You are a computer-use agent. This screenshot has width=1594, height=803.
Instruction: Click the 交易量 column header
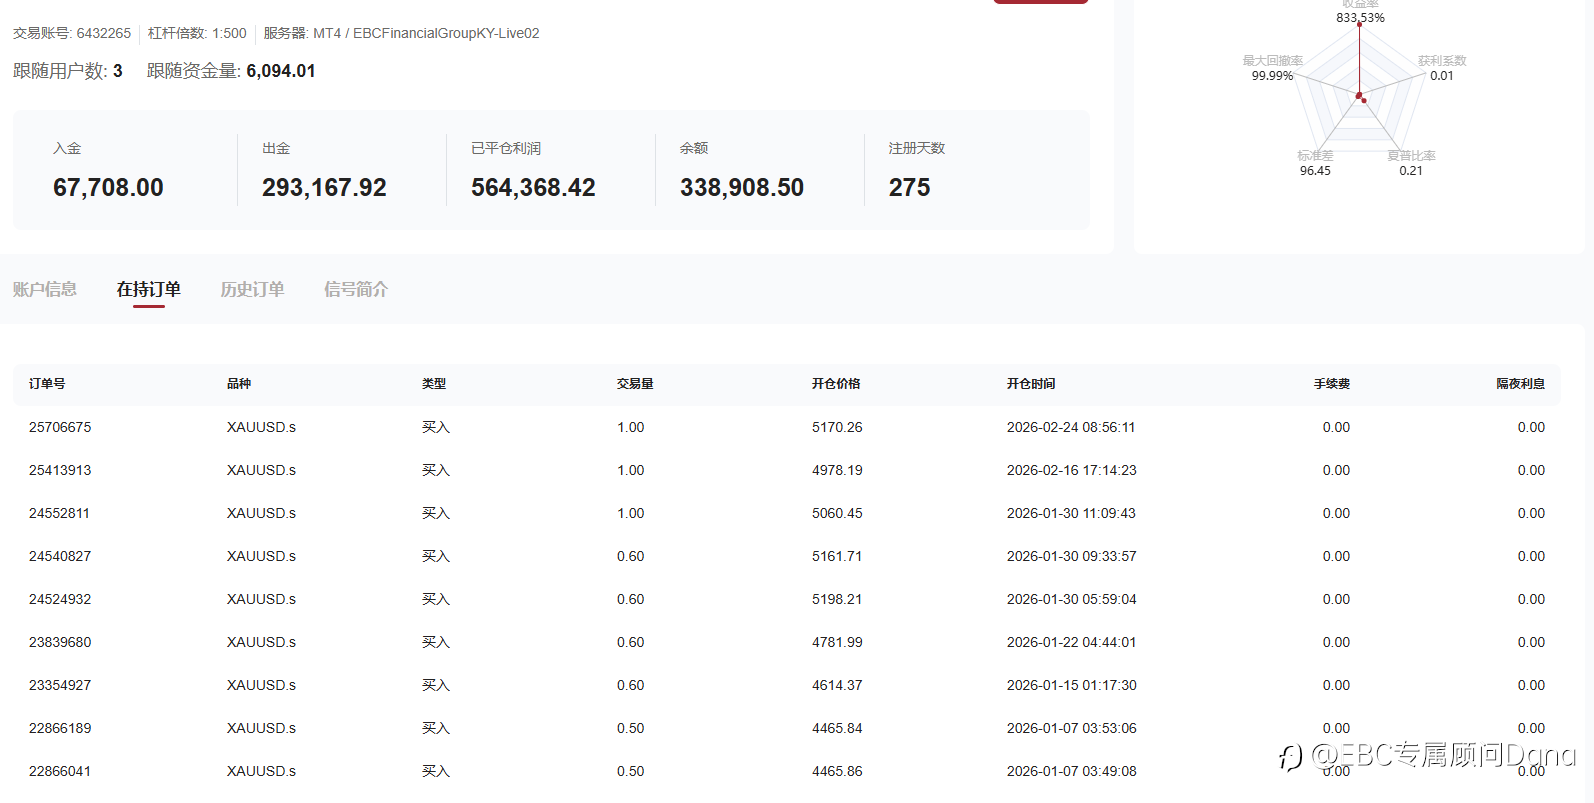click(x=635, y=384)
